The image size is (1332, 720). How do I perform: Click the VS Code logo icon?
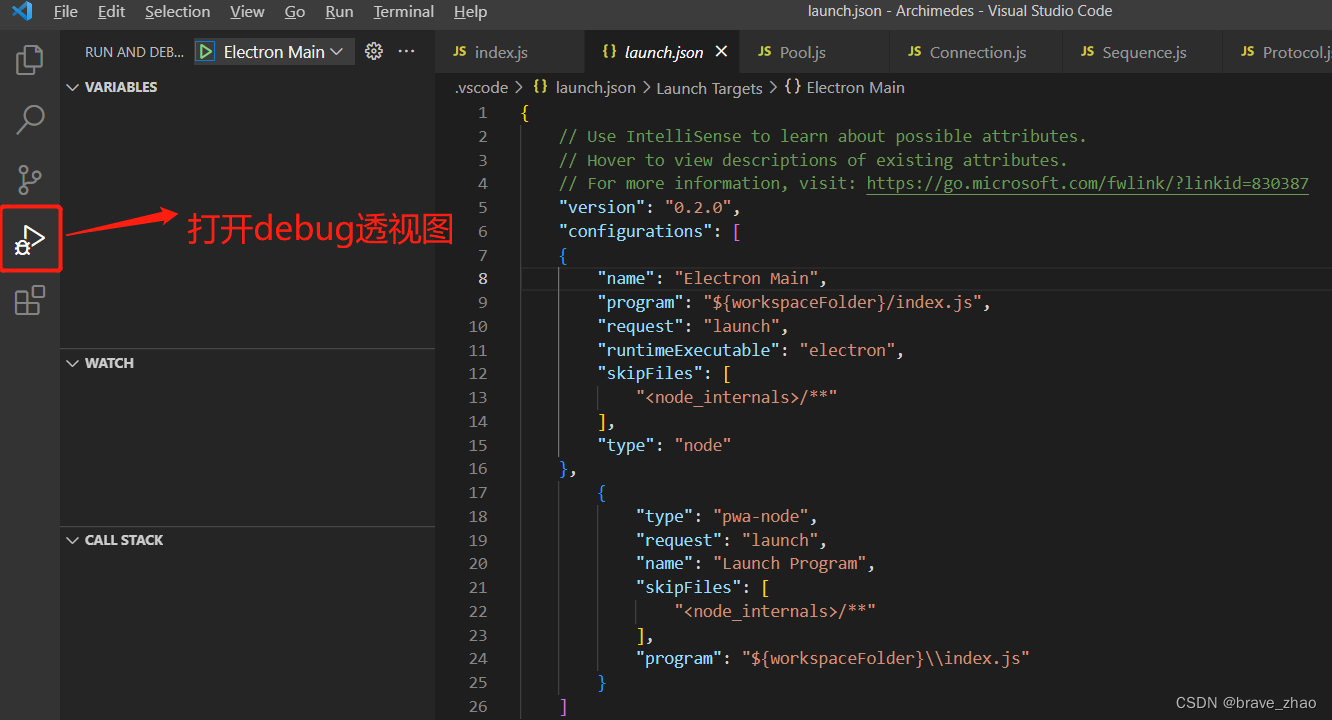point(22,12)
